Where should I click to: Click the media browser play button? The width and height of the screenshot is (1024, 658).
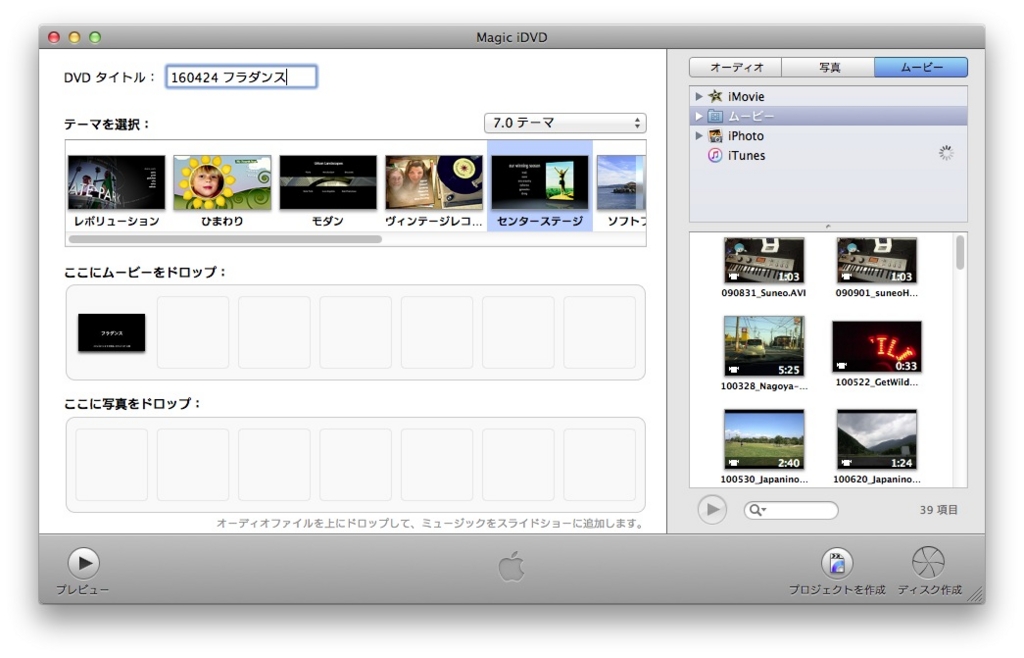coord(712,509)
